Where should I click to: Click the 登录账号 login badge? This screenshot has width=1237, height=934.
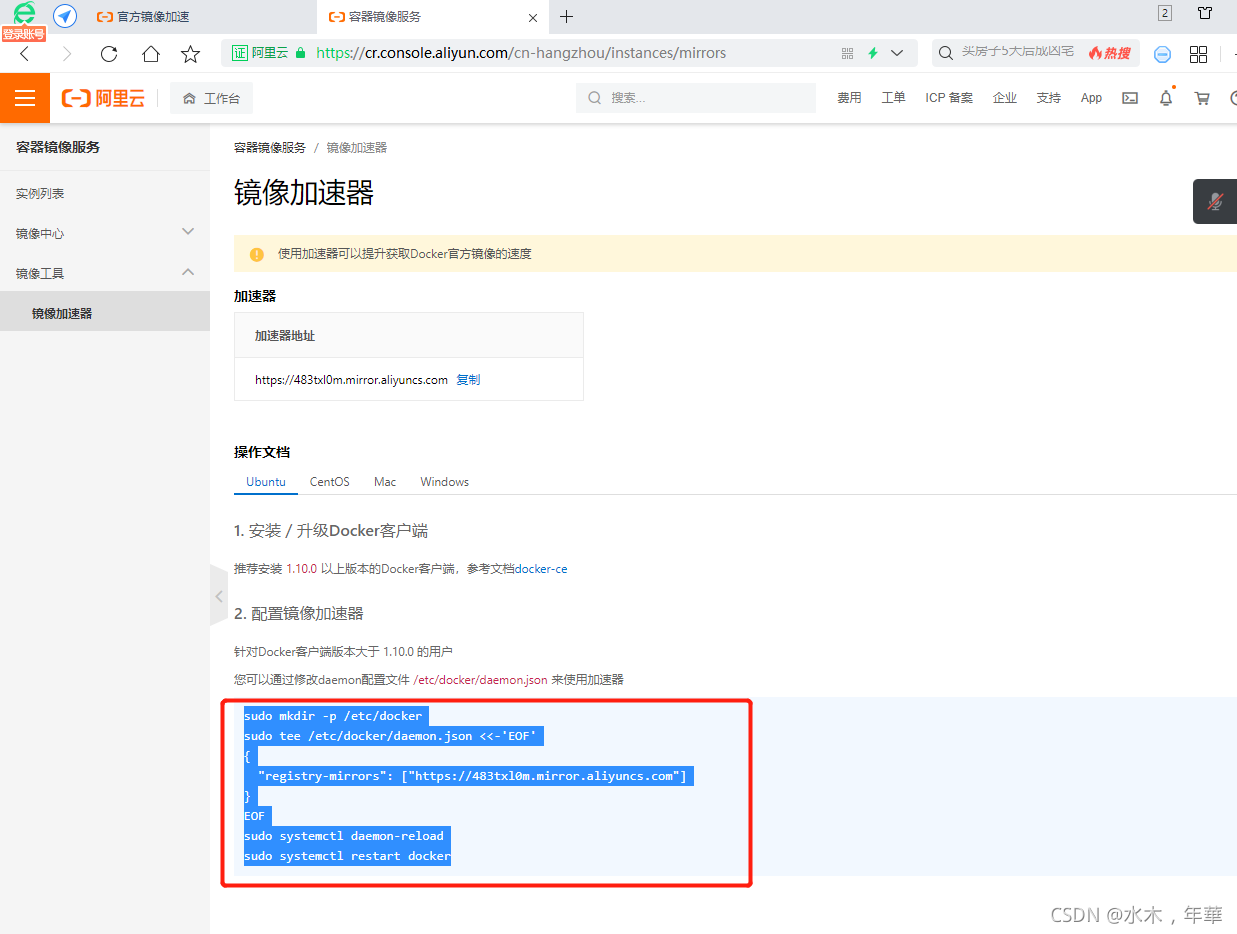point(23,34)
